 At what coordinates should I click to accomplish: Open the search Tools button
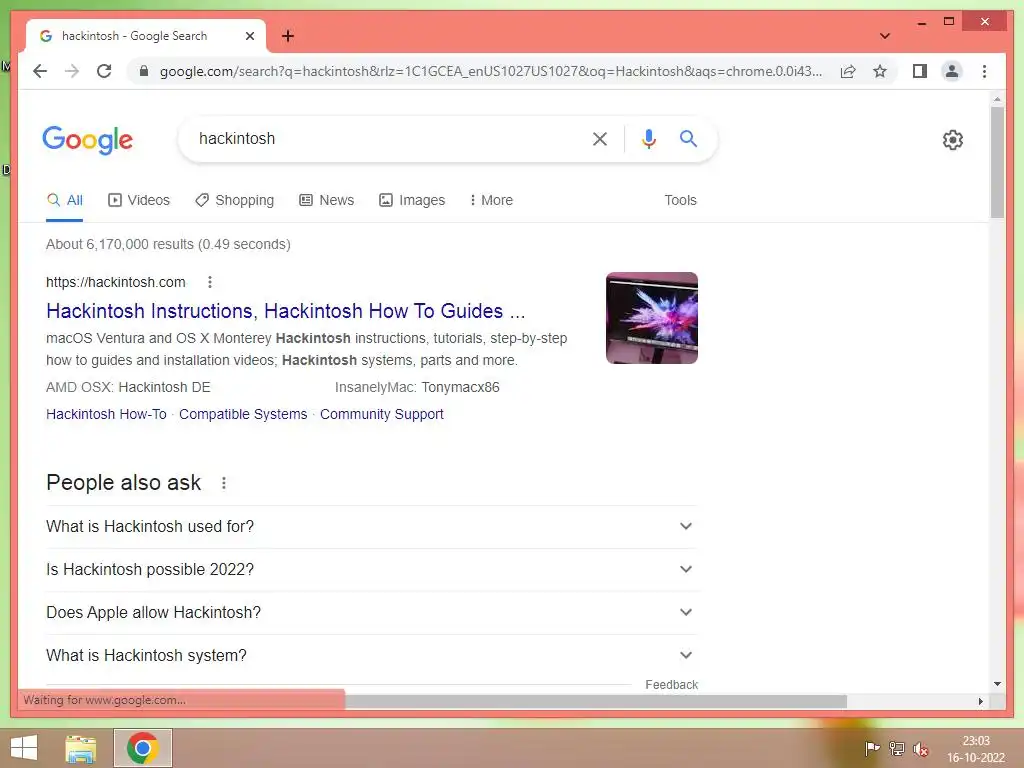[x=680, y=200]
